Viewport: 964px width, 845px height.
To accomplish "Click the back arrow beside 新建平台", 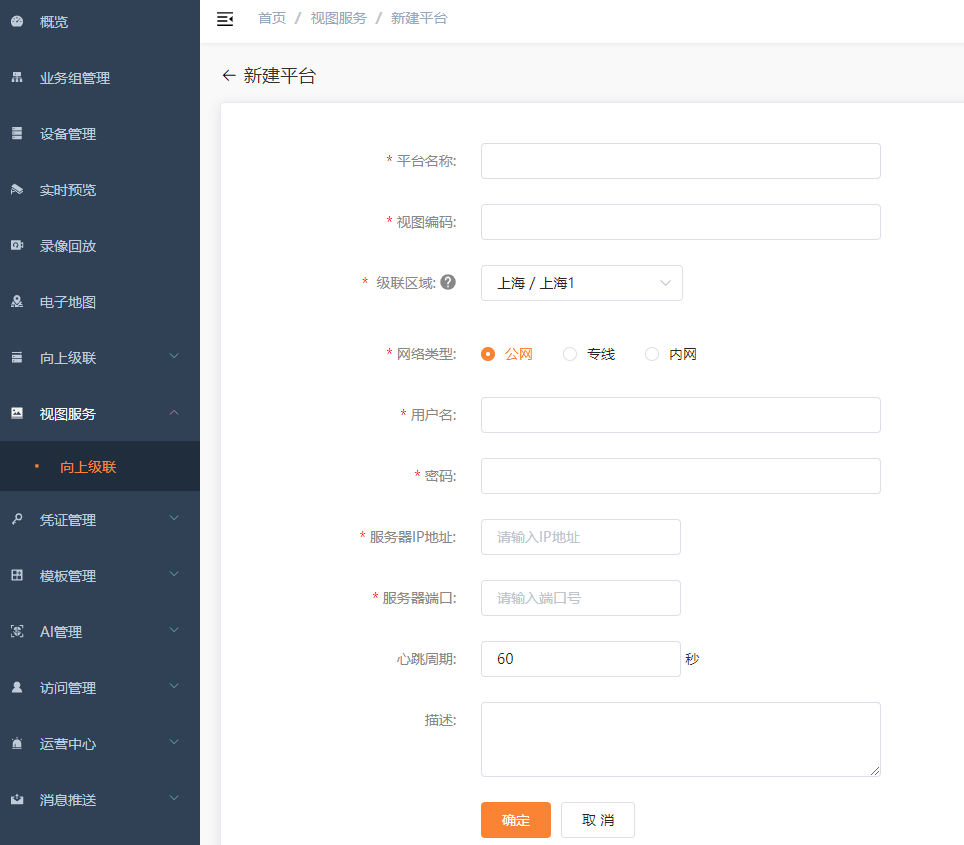I will [x=229, y=76].
